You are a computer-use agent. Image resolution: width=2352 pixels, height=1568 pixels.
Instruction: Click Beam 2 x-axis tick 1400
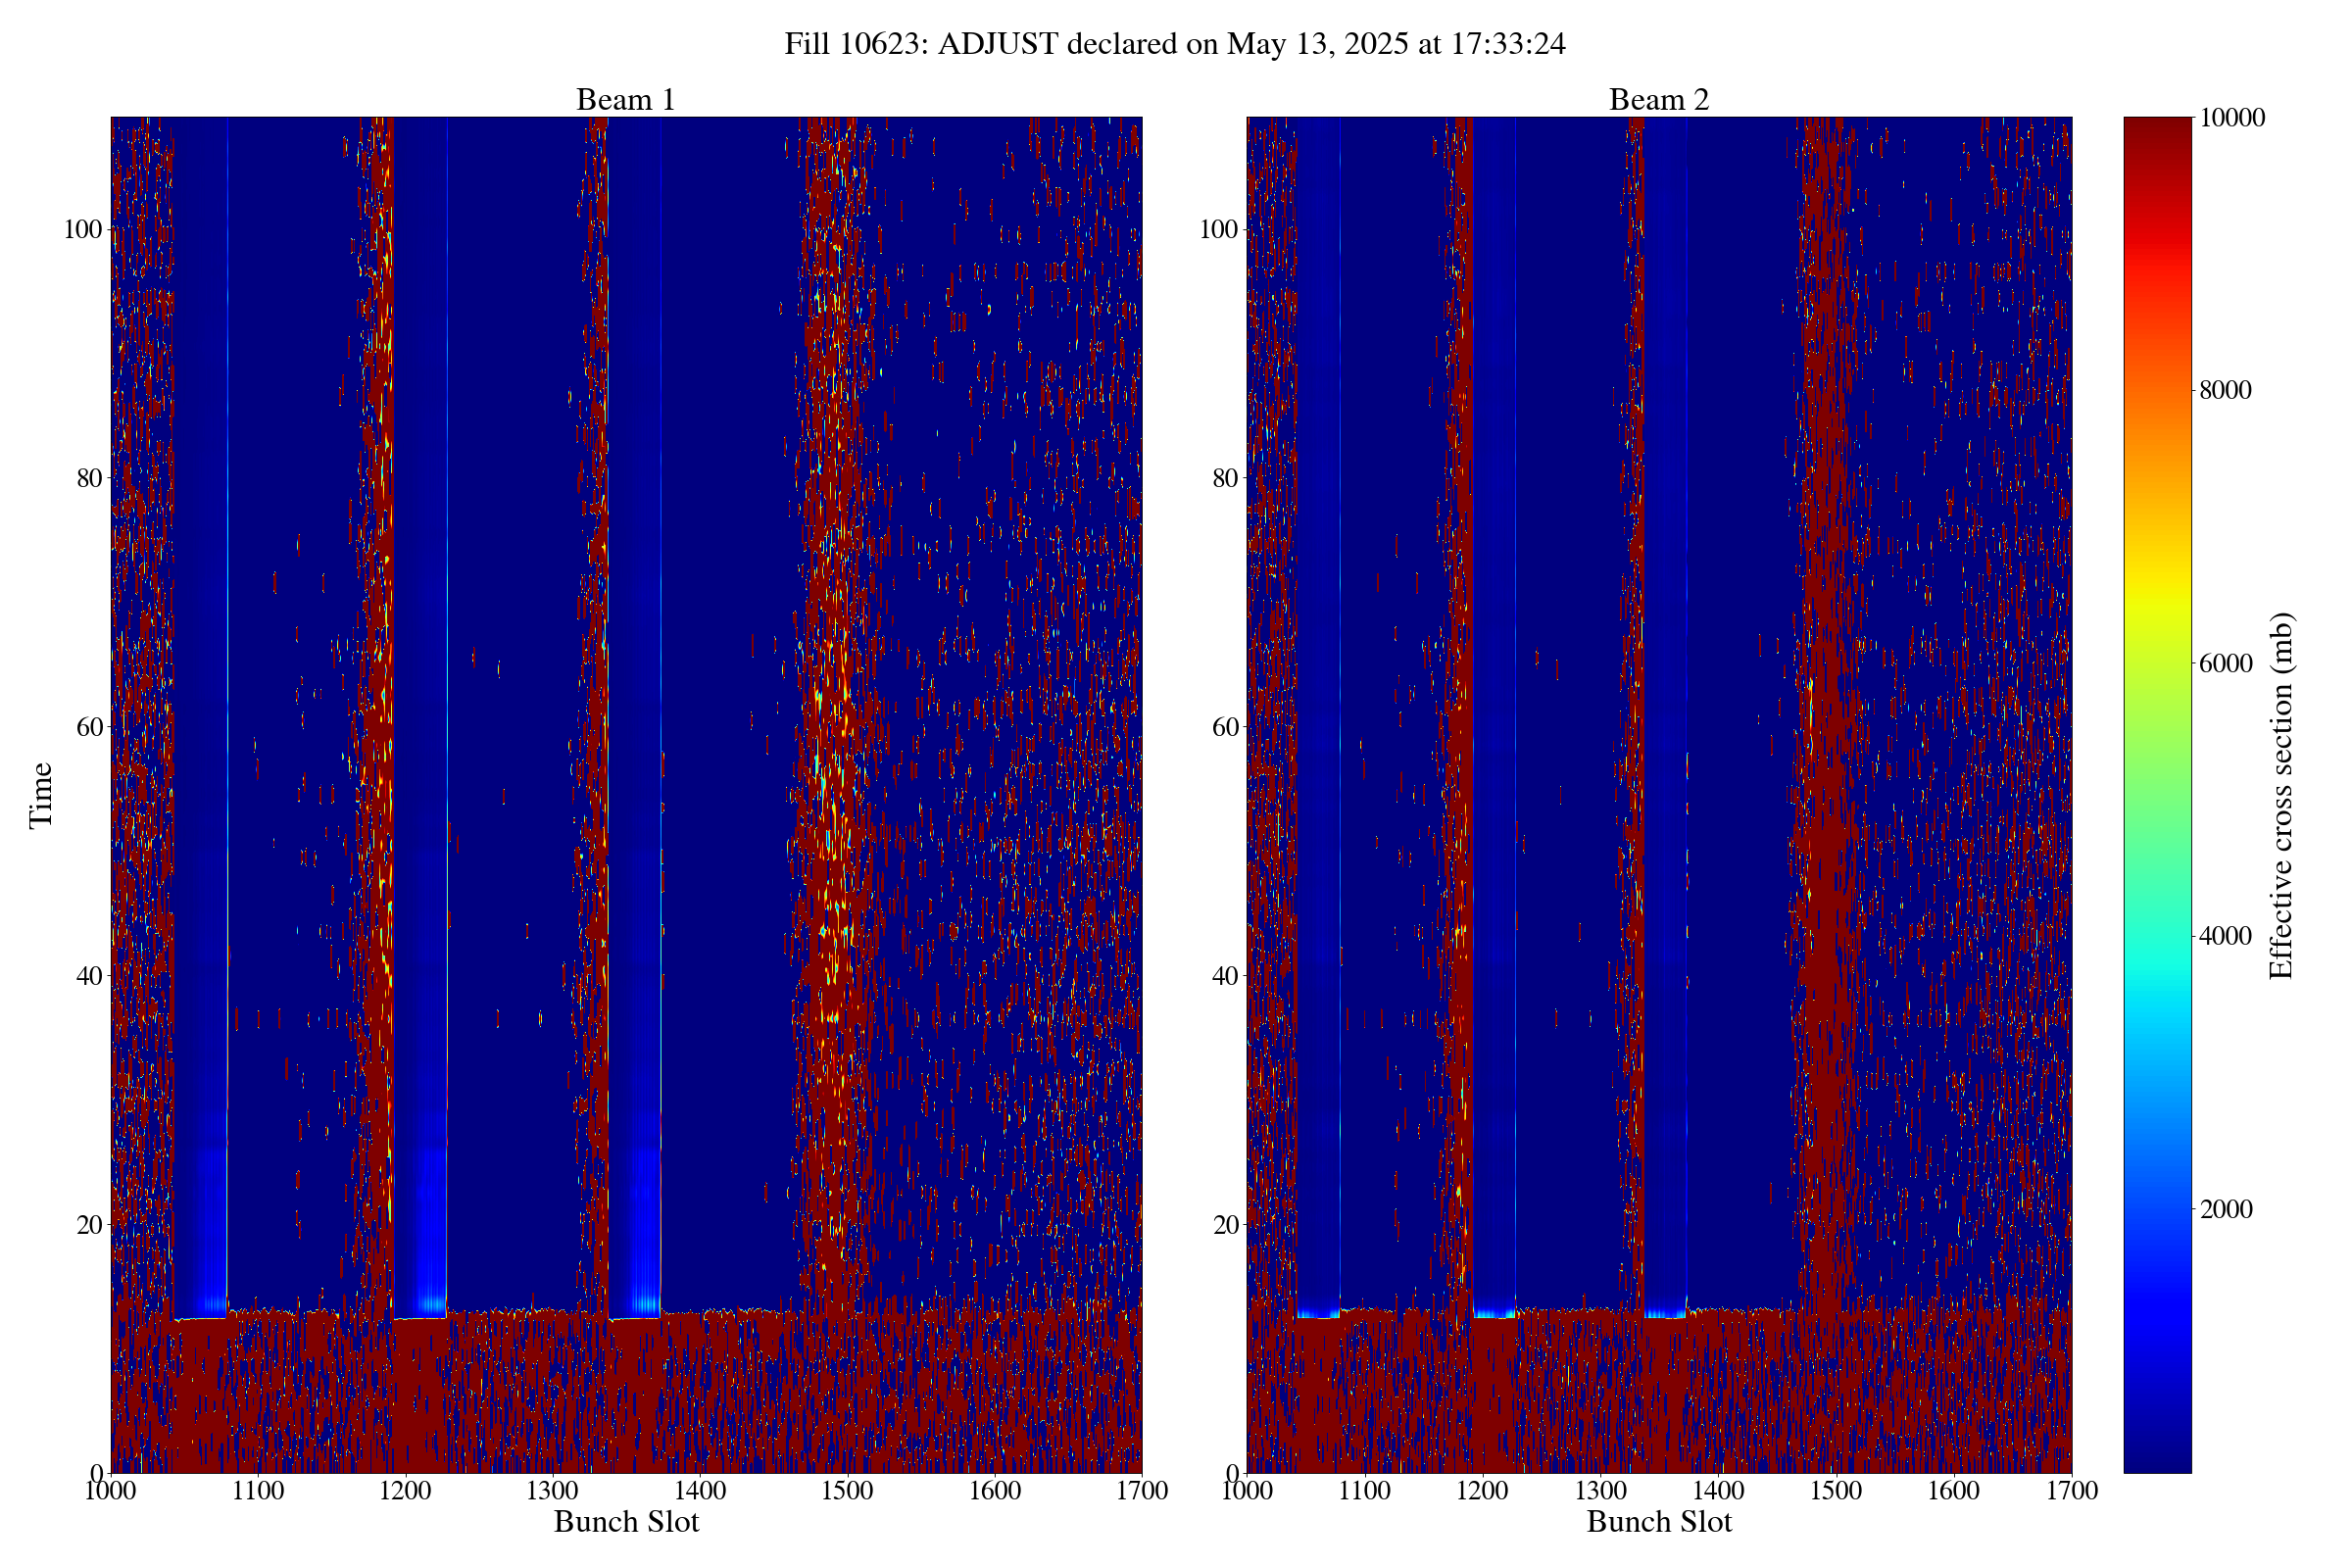tap(1718, 1491)
